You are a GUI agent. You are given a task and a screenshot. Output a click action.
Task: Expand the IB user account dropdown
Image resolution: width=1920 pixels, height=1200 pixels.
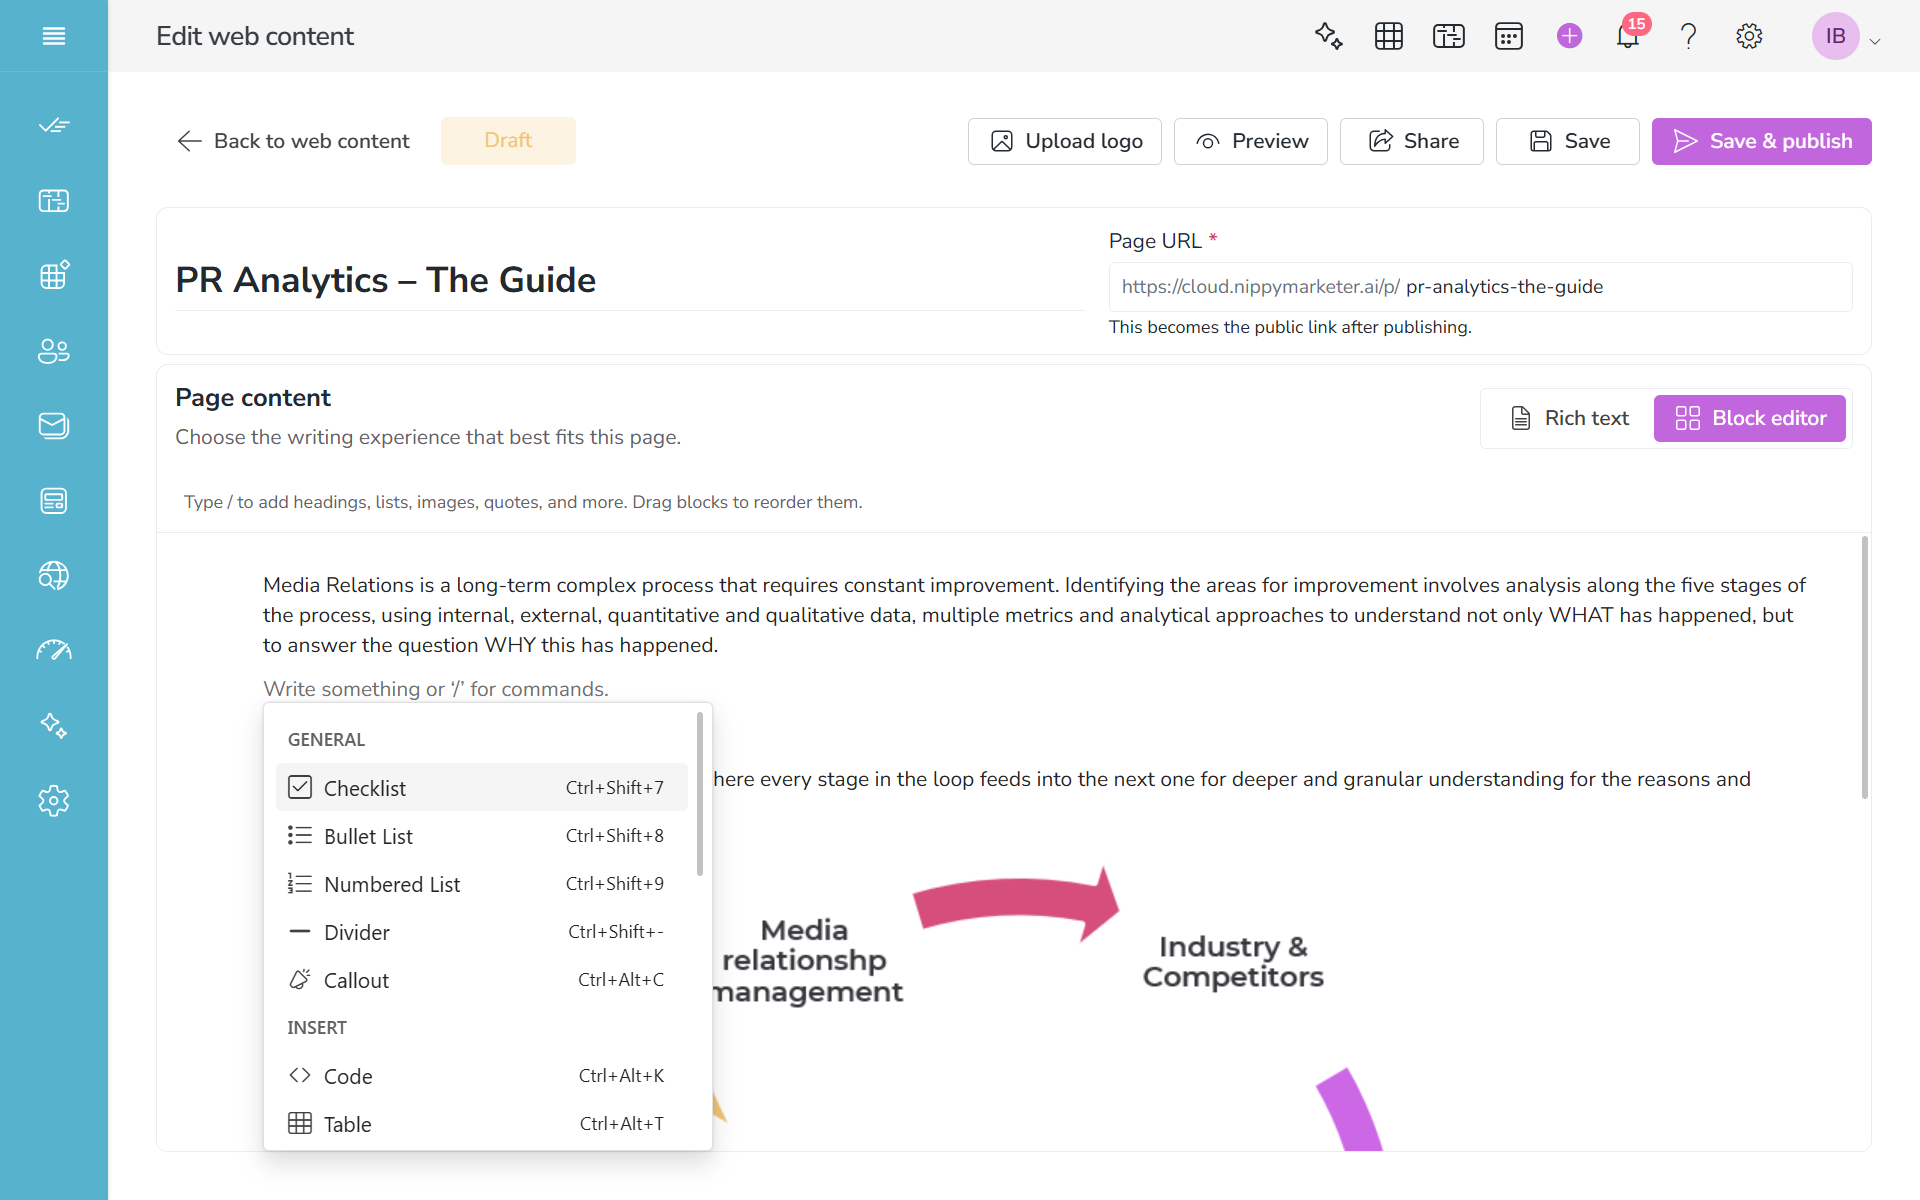(x=1846, y=36)
